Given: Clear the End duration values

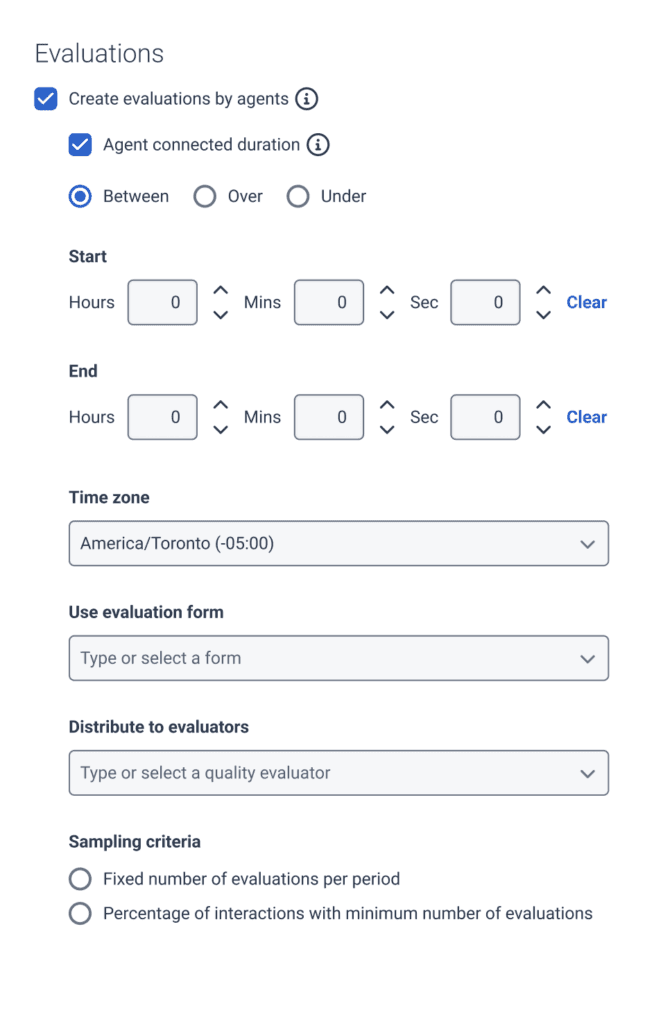Looking at the screenshot, I should (x=586, y=417).
